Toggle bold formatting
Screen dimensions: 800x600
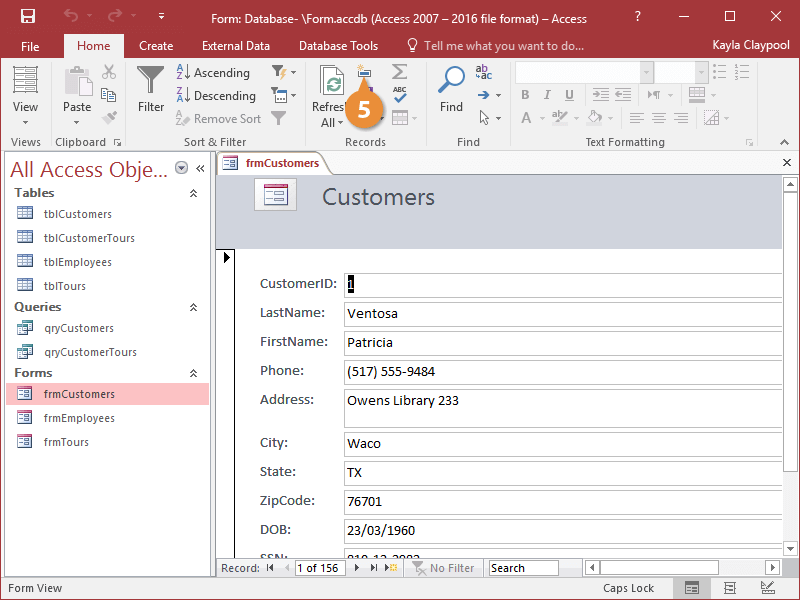pyautogui.click(x=524, y=94)
